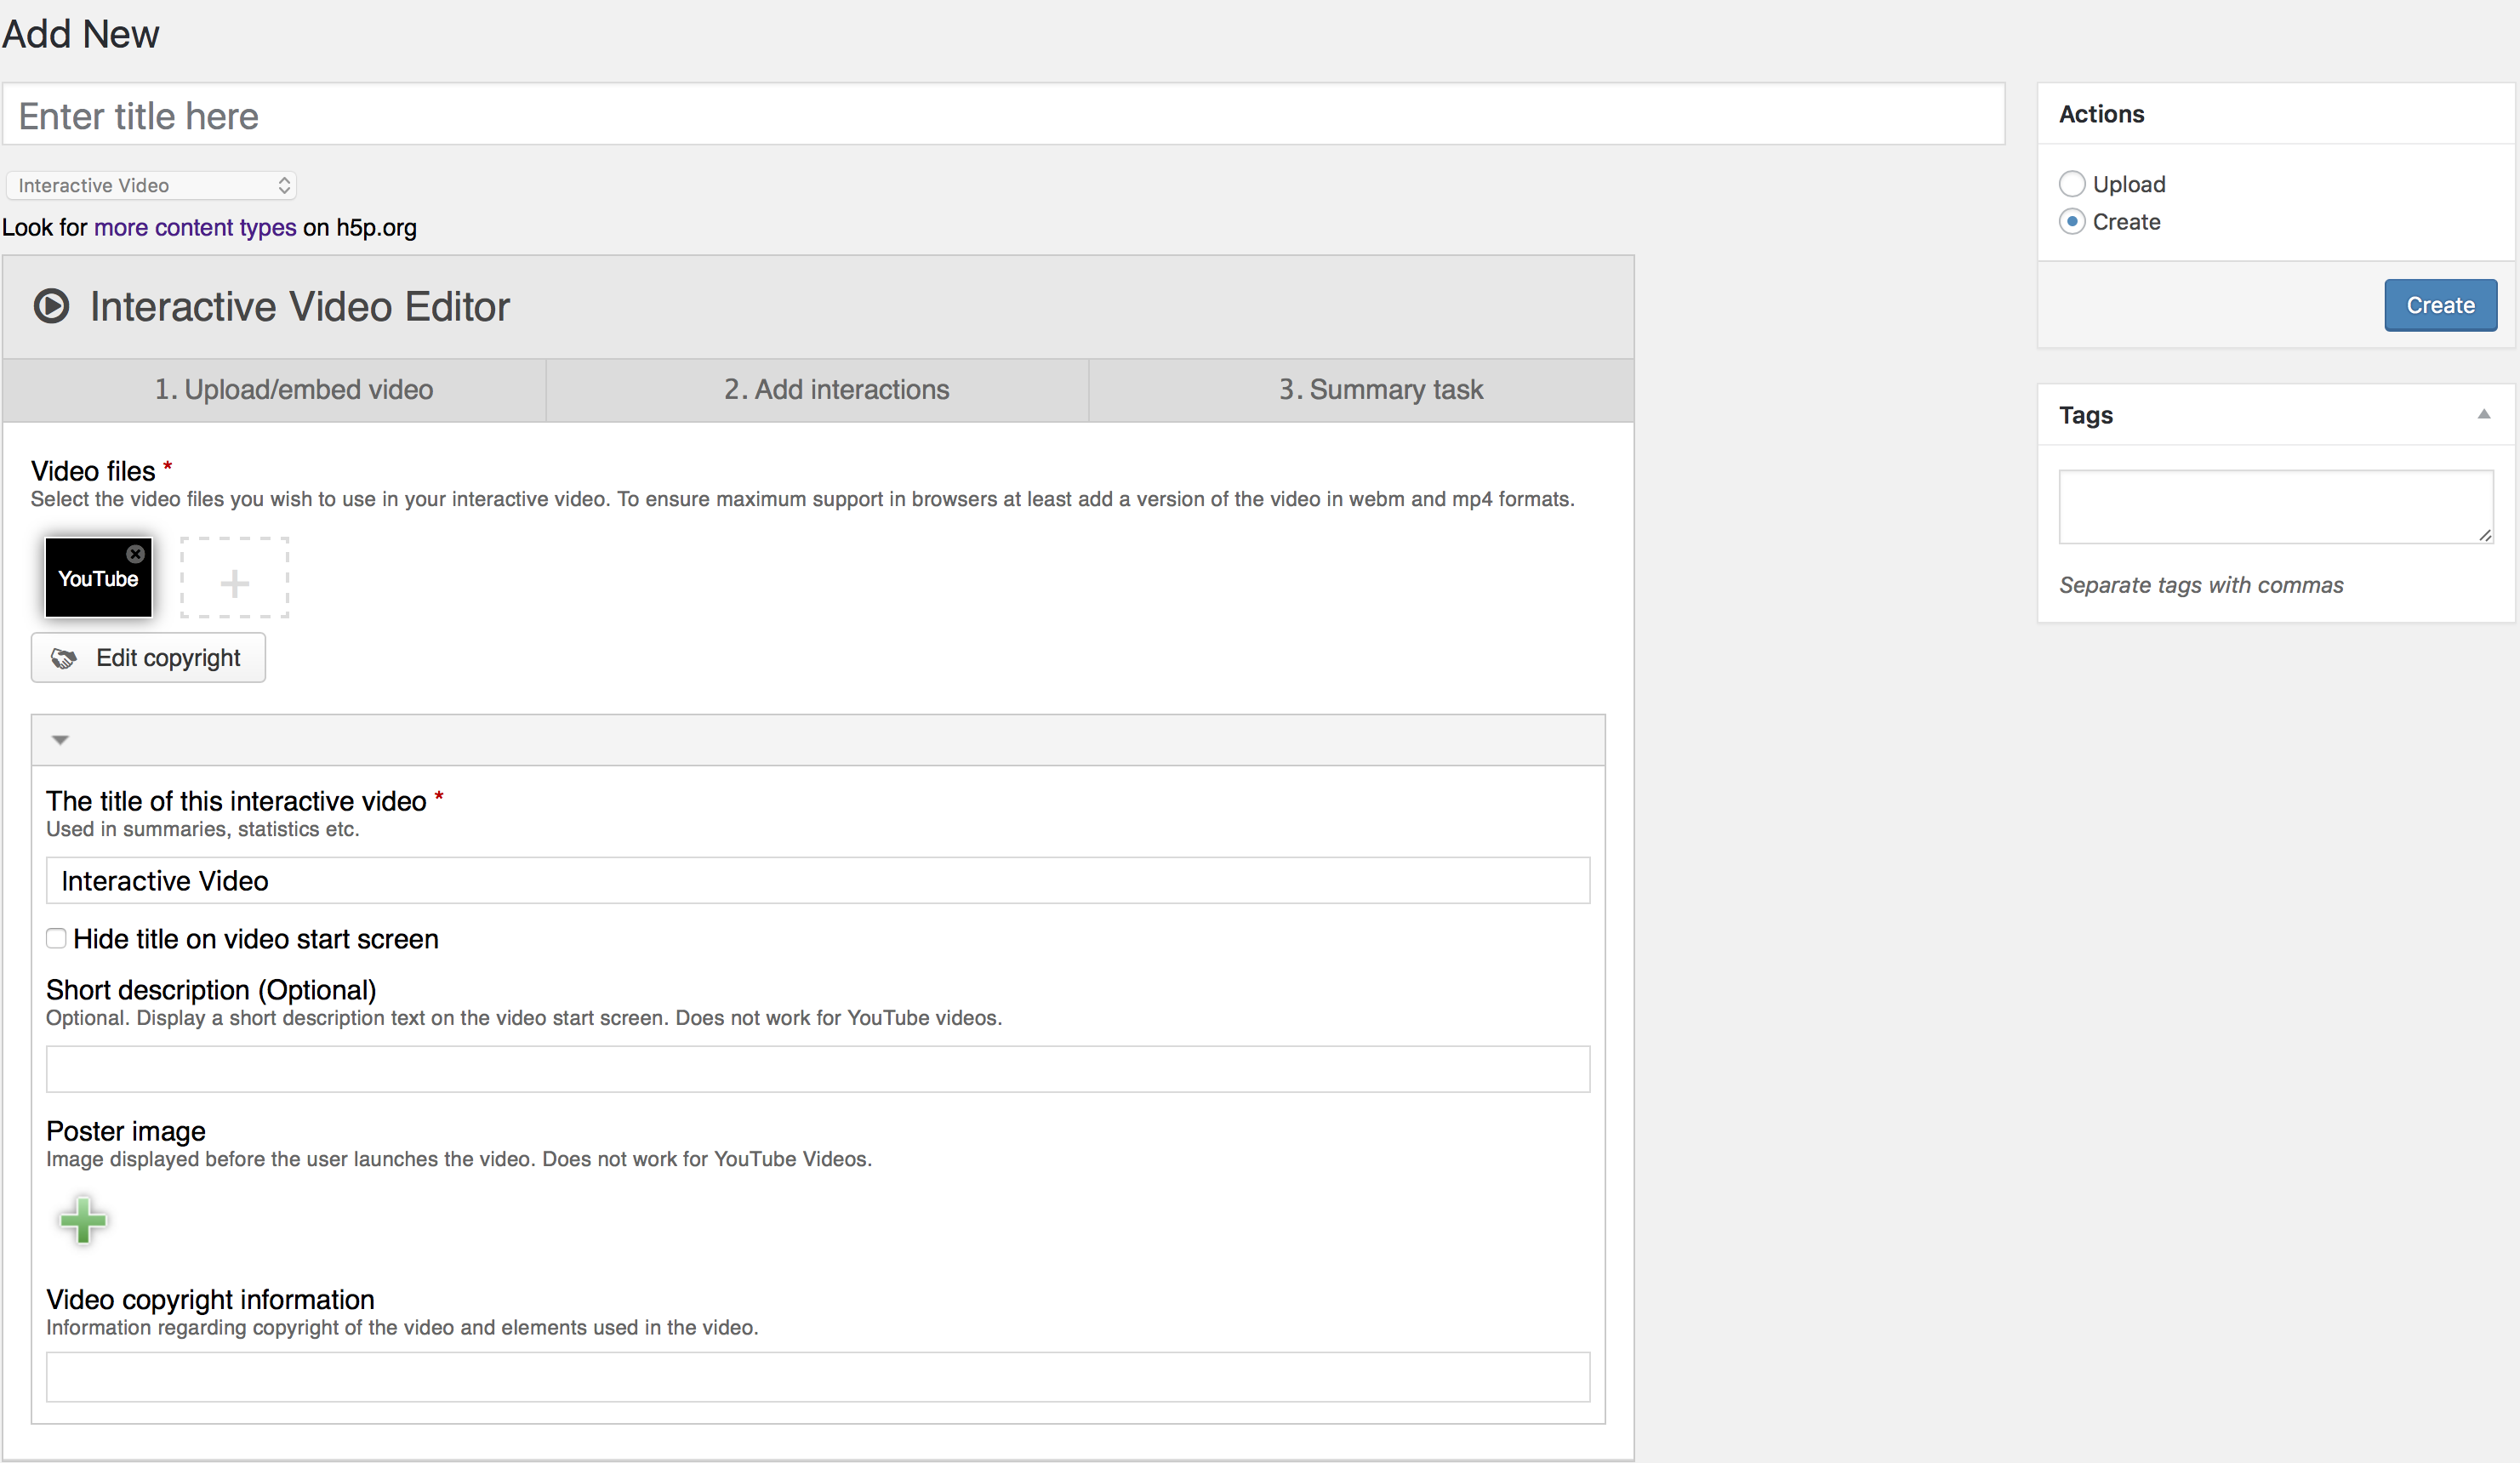Viewport: 2520px width, 1463px height.
Task: Click the interactive video title field
Action: (818, 880)
